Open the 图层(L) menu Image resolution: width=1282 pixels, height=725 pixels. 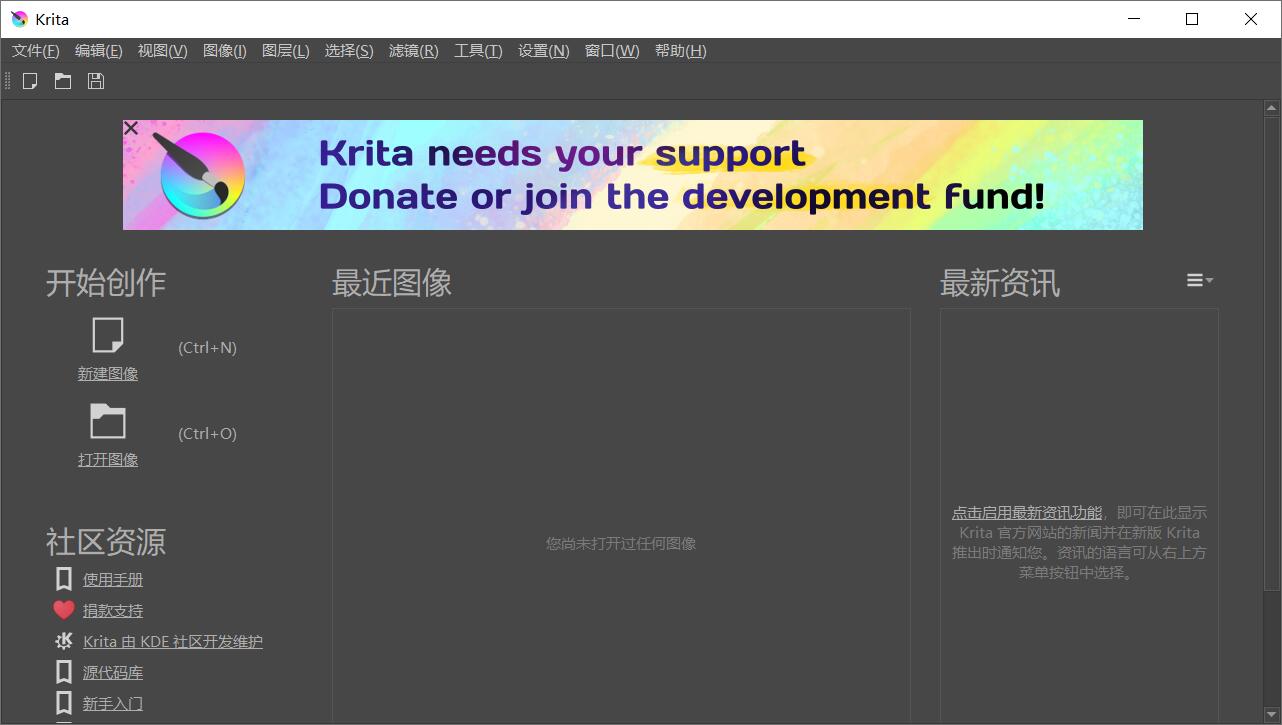(286, 51)
